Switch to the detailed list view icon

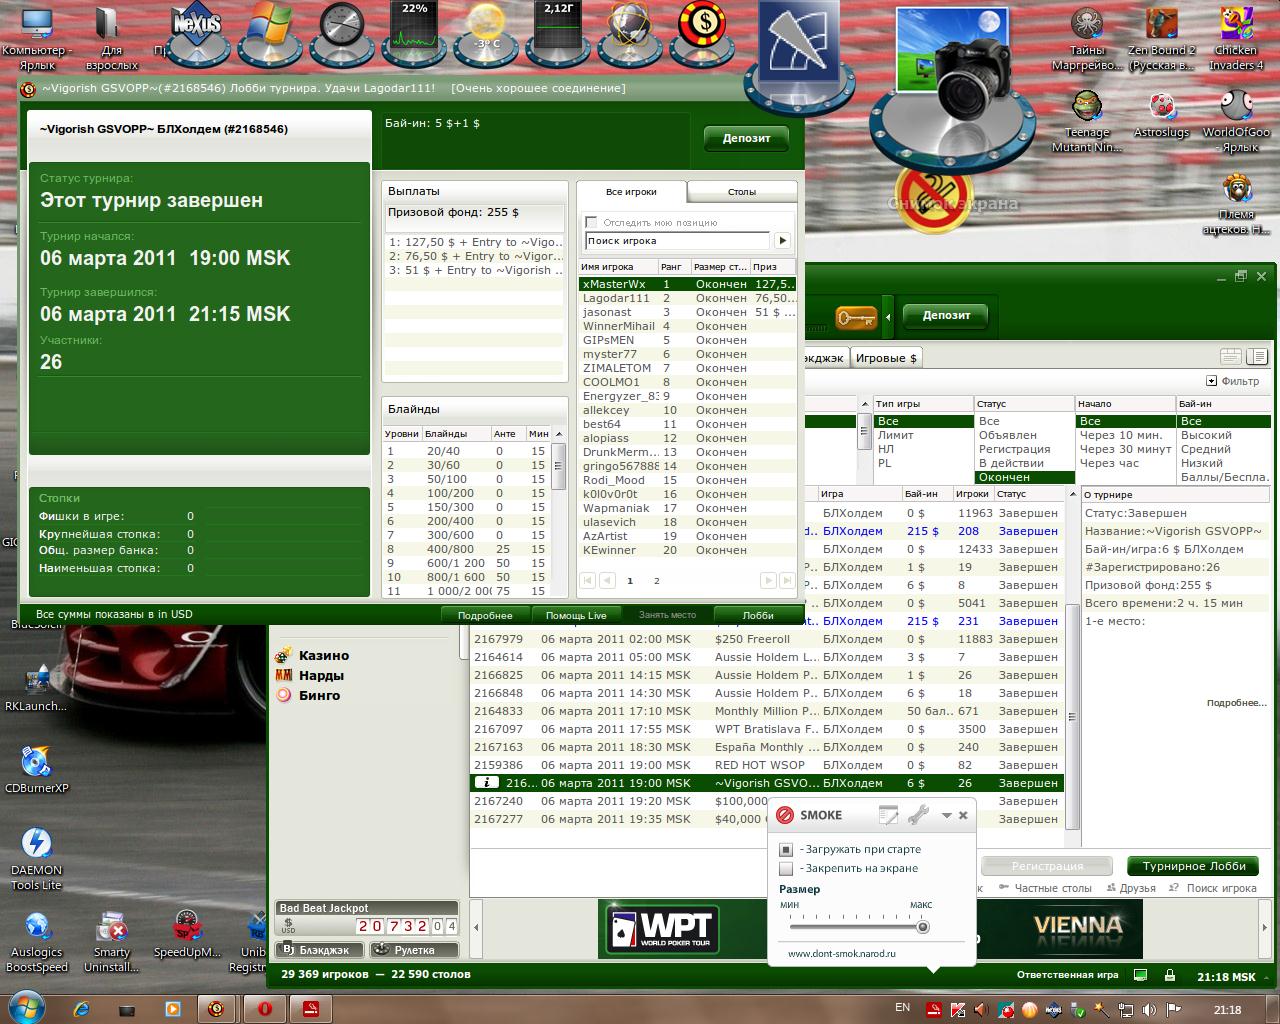1257,357
